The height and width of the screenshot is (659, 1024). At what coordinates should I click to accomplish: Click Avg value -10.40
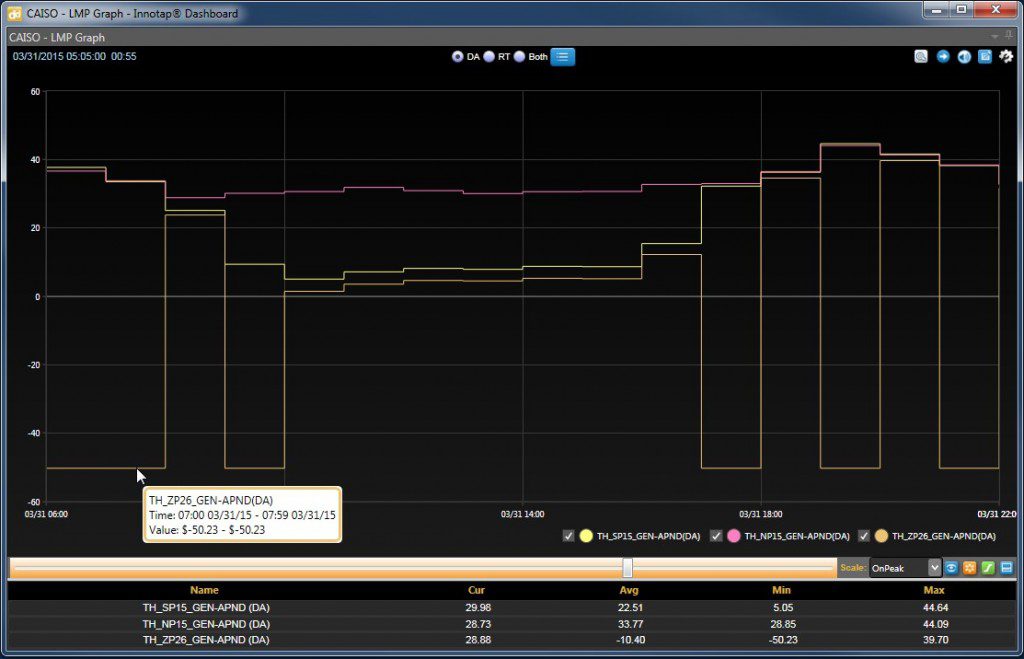630,639
